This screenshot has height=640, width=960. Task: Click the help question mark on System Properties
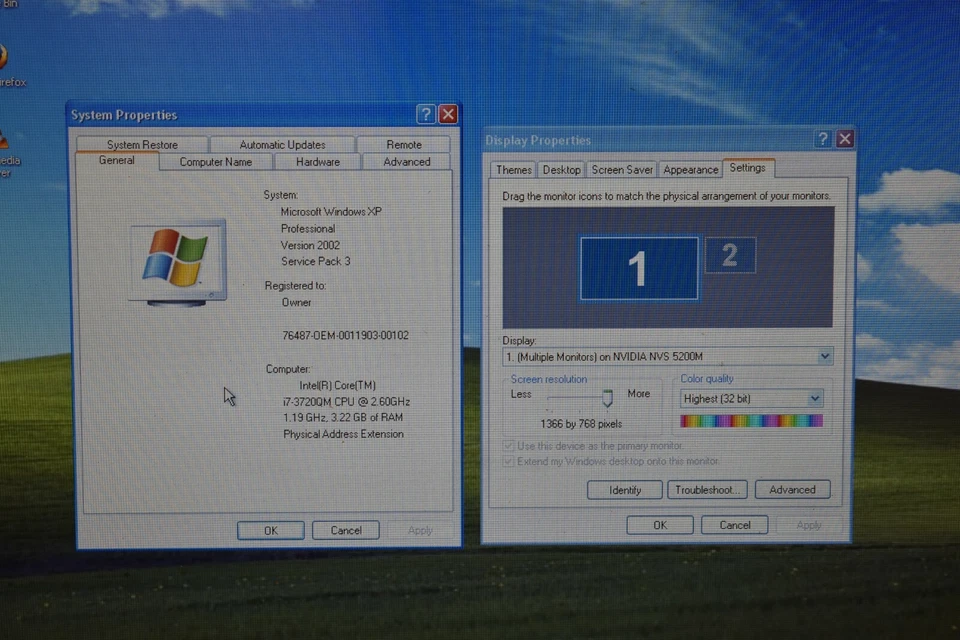pyautogui.click(x=425, y=114)
